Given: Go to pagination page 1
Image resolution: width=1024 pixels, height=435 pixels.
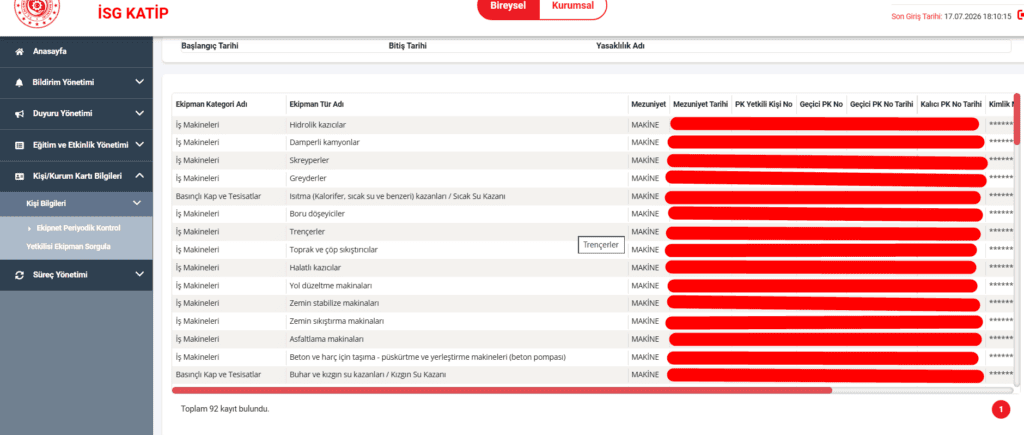Looking at the screenshot, I should pyautogui.click(x=1000, y=409).
